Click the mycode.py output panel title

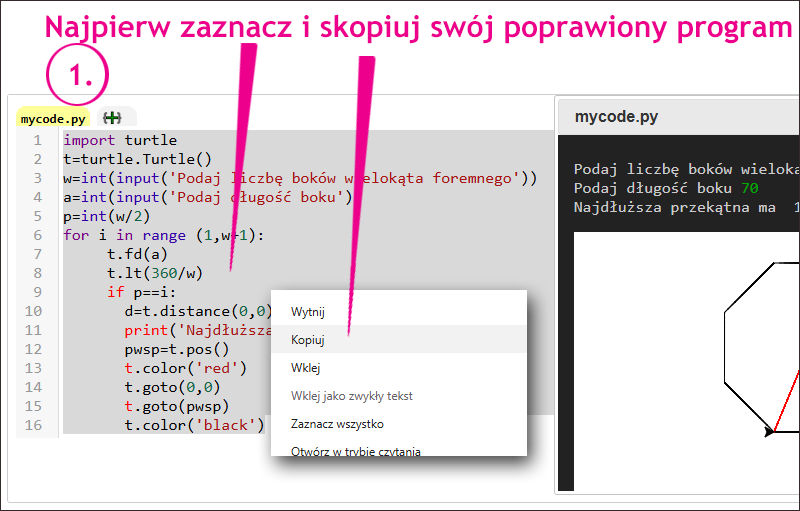pos(616,117)
